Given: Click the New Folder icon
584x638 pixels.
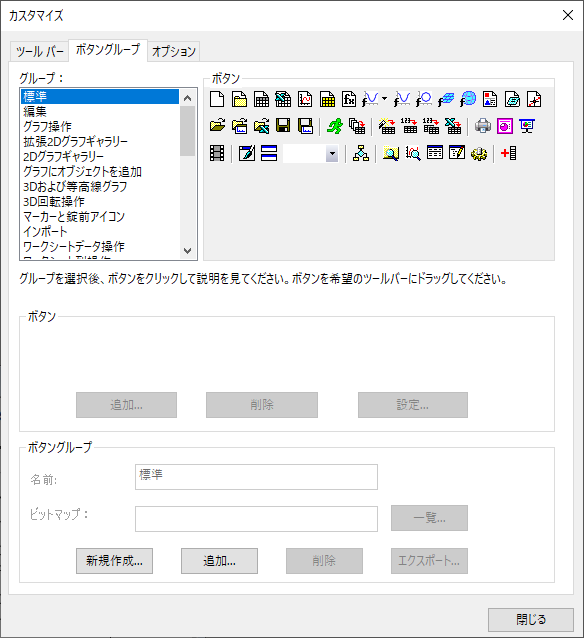Looking at the screenshot, I should (x=239, y=99).
